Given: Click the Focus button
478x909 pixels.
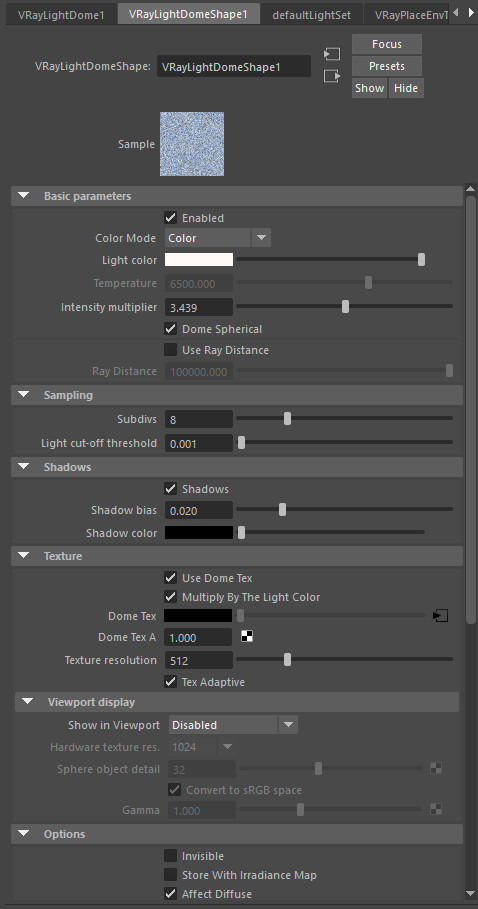Looking at the screenshot, I should coord(386,44).
